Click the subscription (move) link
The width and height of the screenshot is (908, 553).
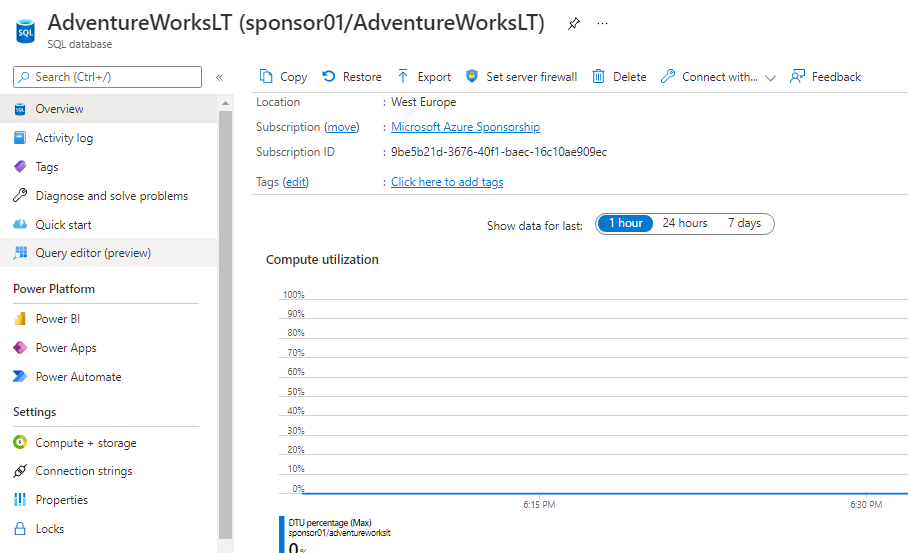(342, 127)
